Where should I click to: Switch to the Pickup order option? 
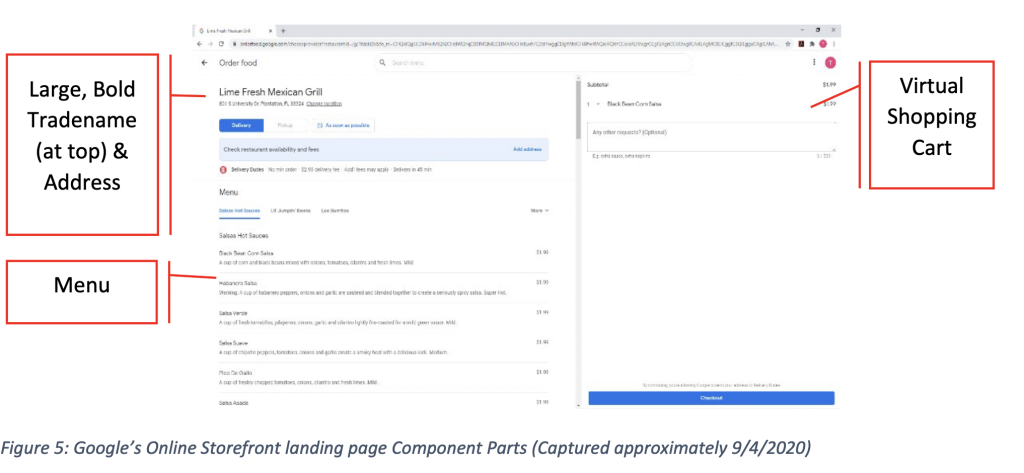[285, 125]
